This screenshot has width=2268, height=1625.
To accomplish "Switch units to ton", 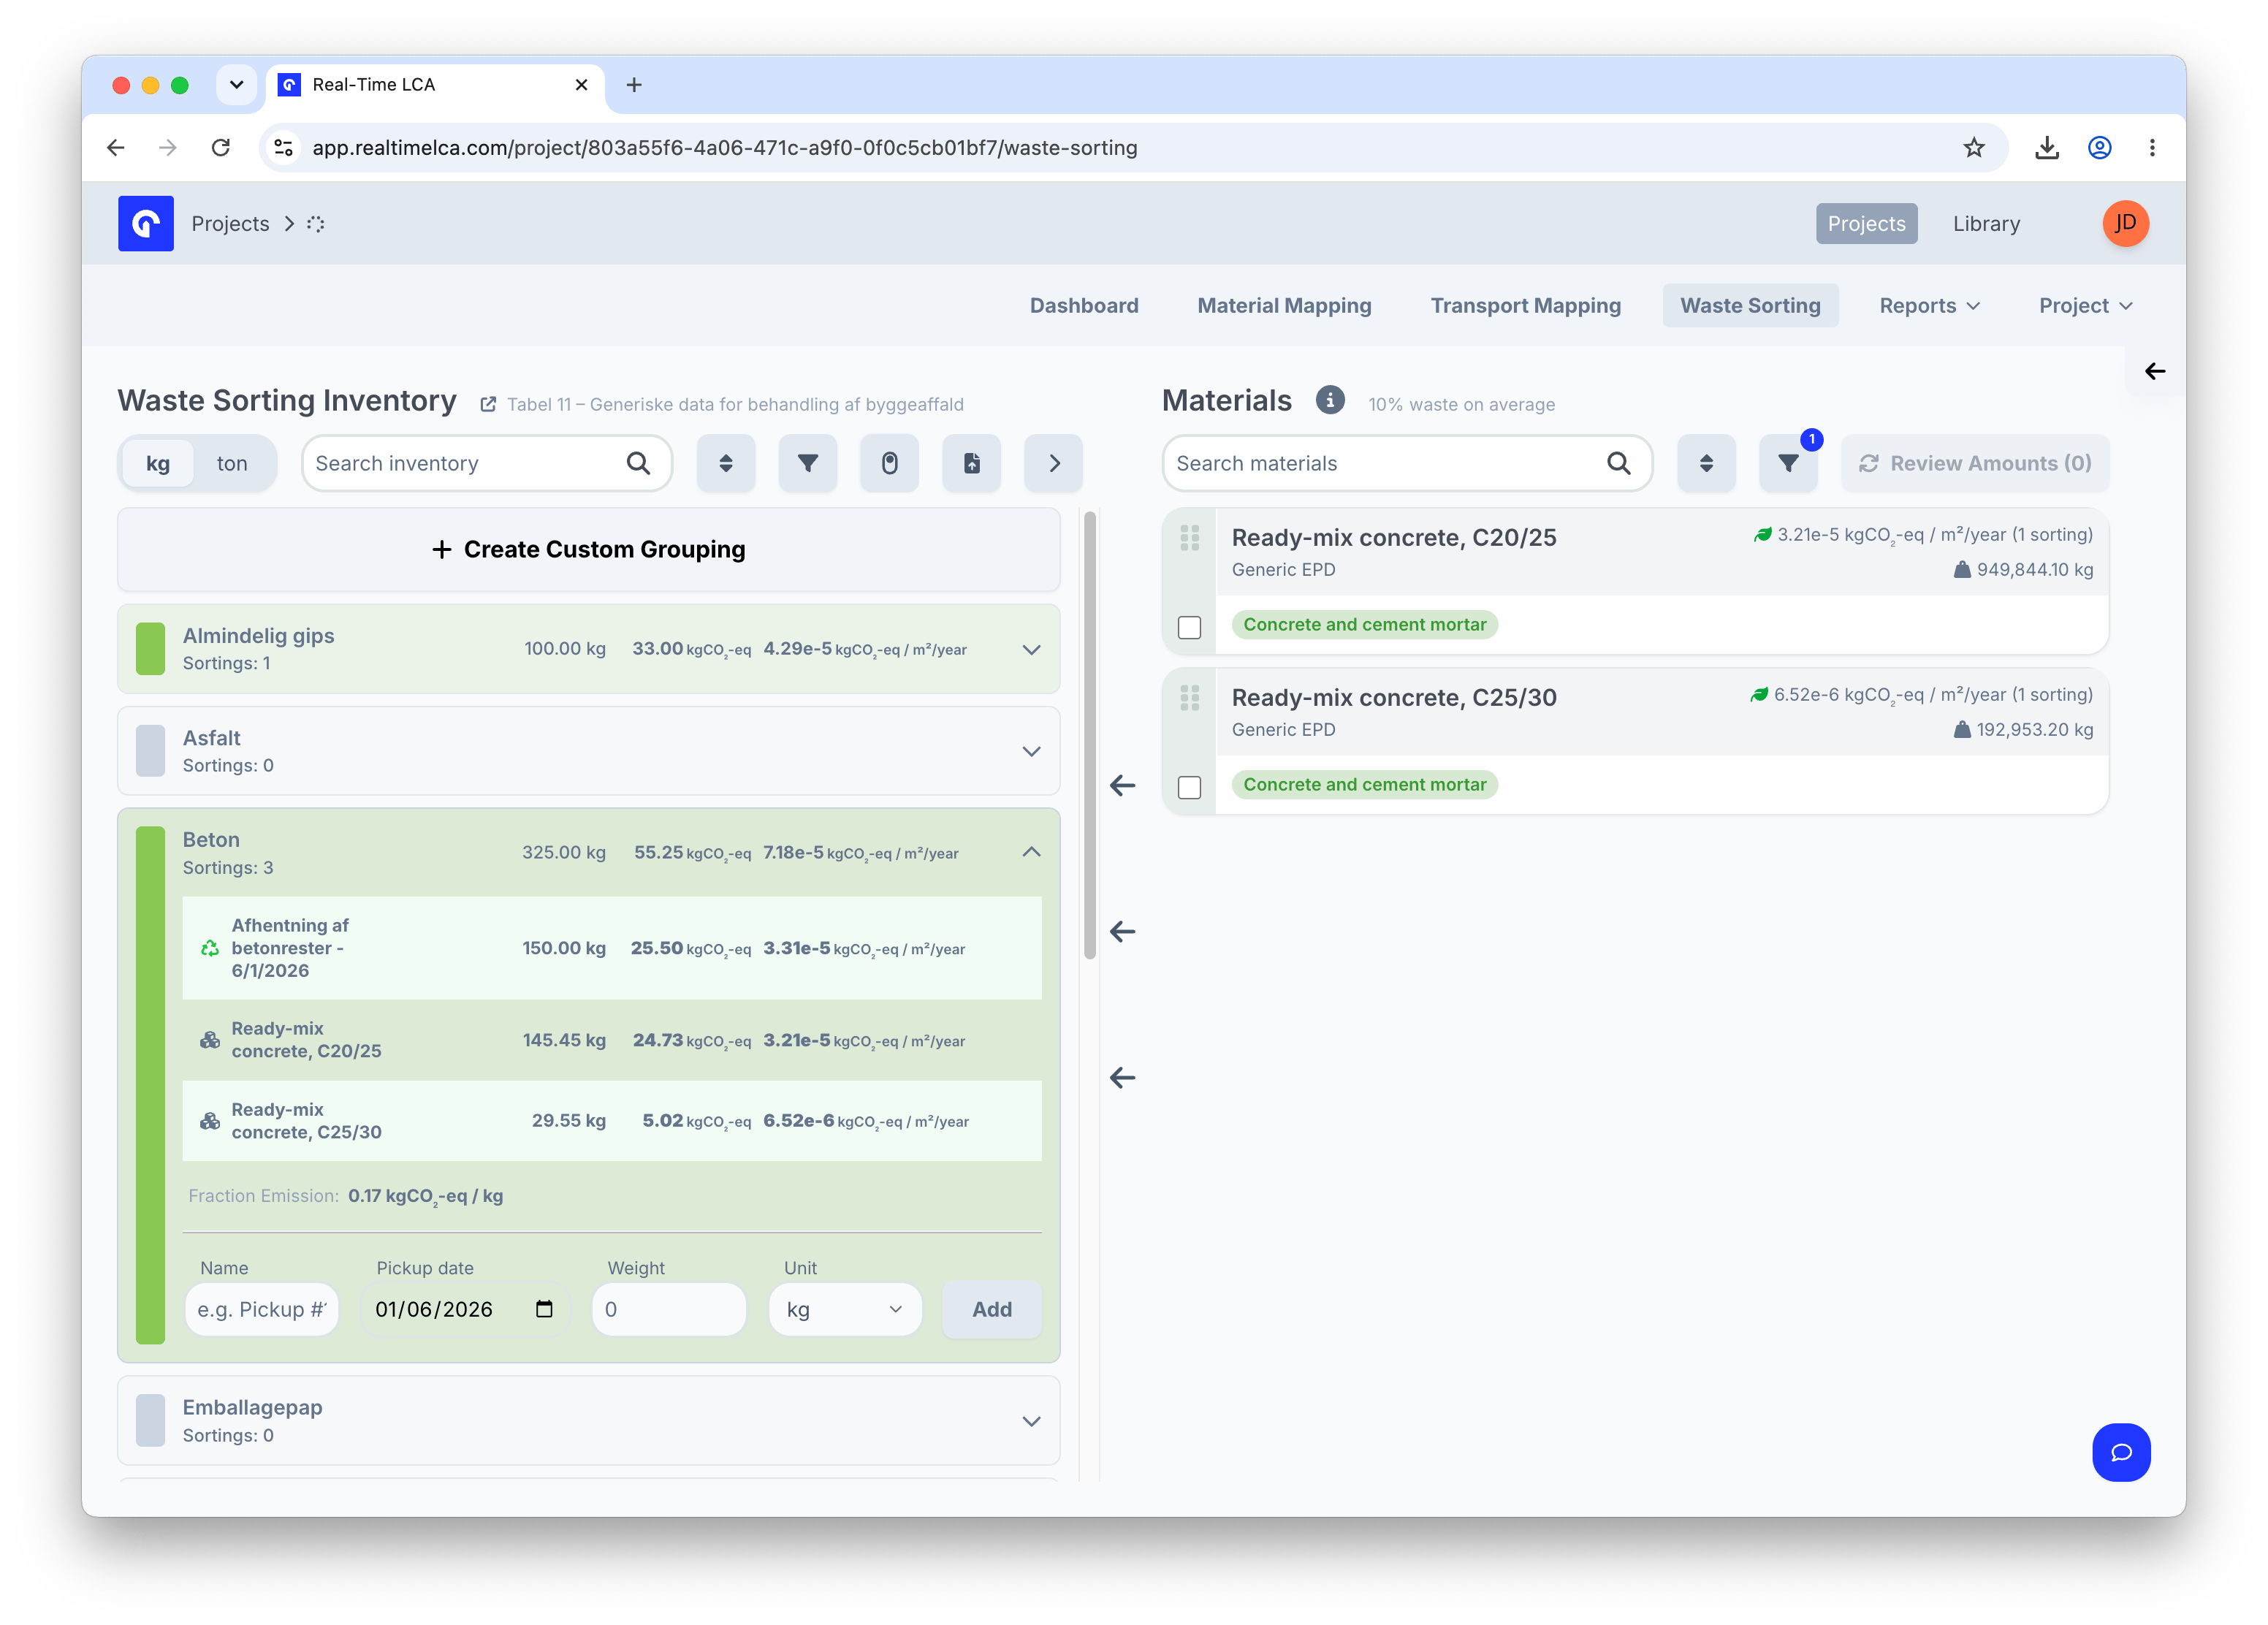I will click(x=232, y=463).
